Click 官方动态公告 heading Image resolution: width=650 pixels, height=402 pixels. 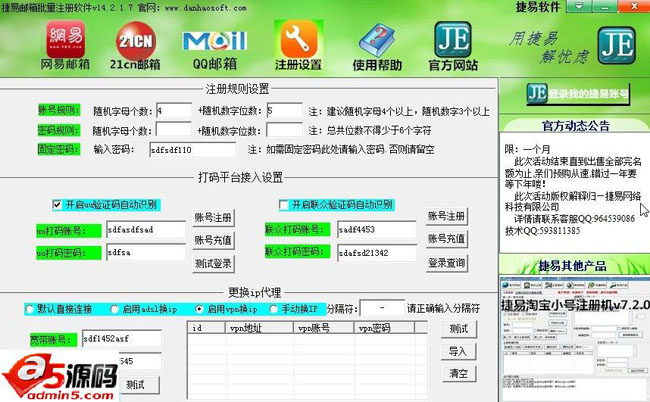575,126
